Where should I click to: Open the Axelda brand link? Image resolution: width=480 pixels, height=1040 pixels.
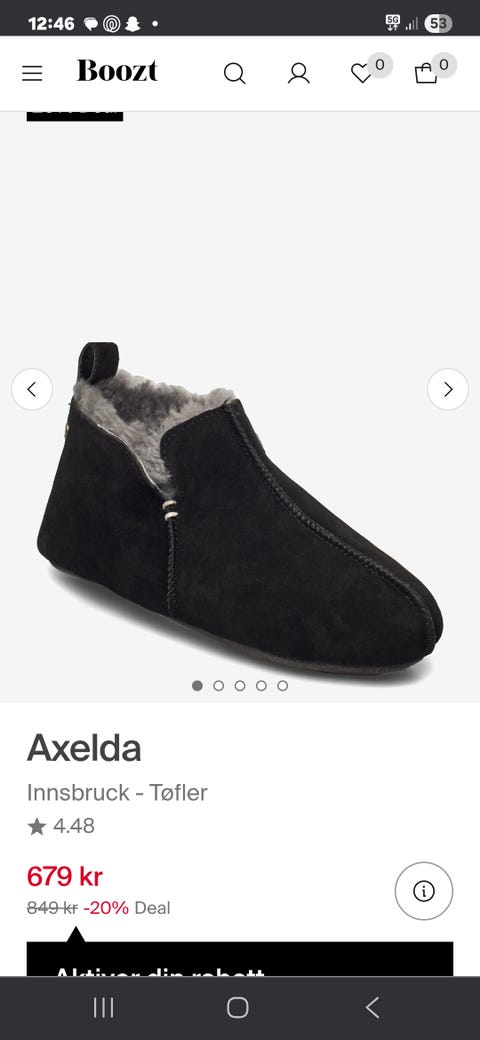(x=84, y=749)
